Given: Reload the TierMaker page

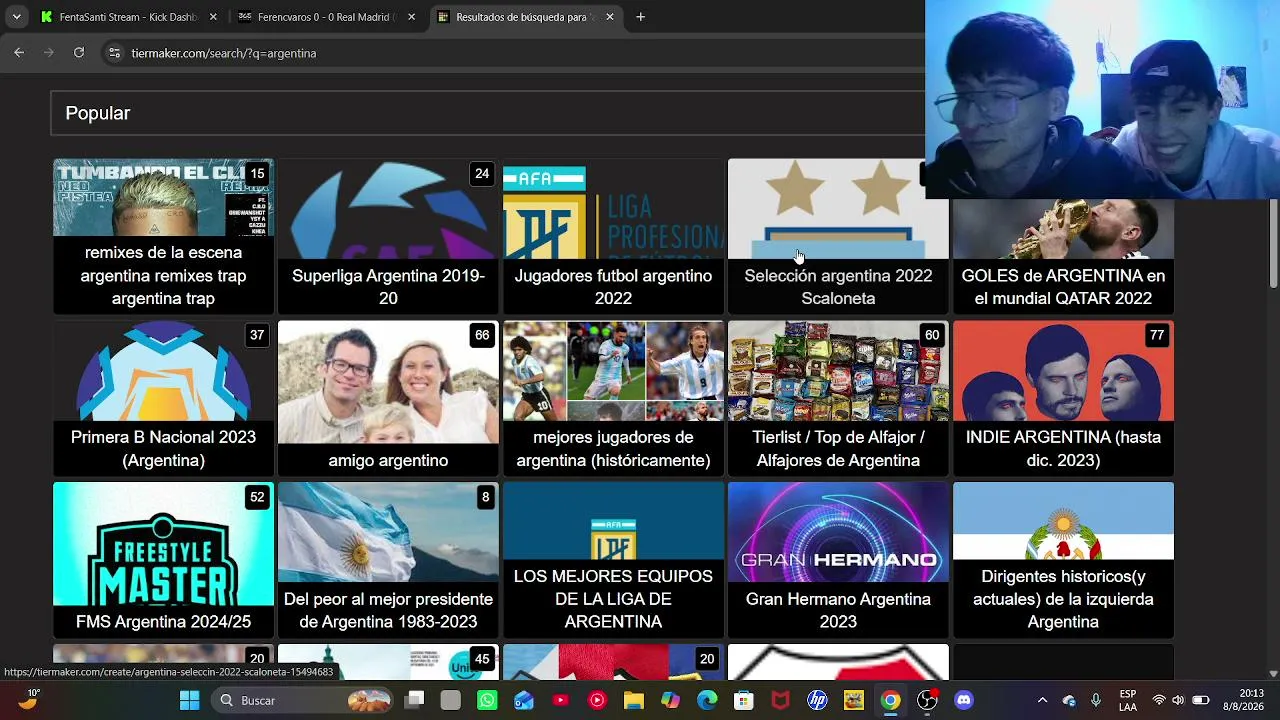Looking at the screenshot, I should 79,53.
